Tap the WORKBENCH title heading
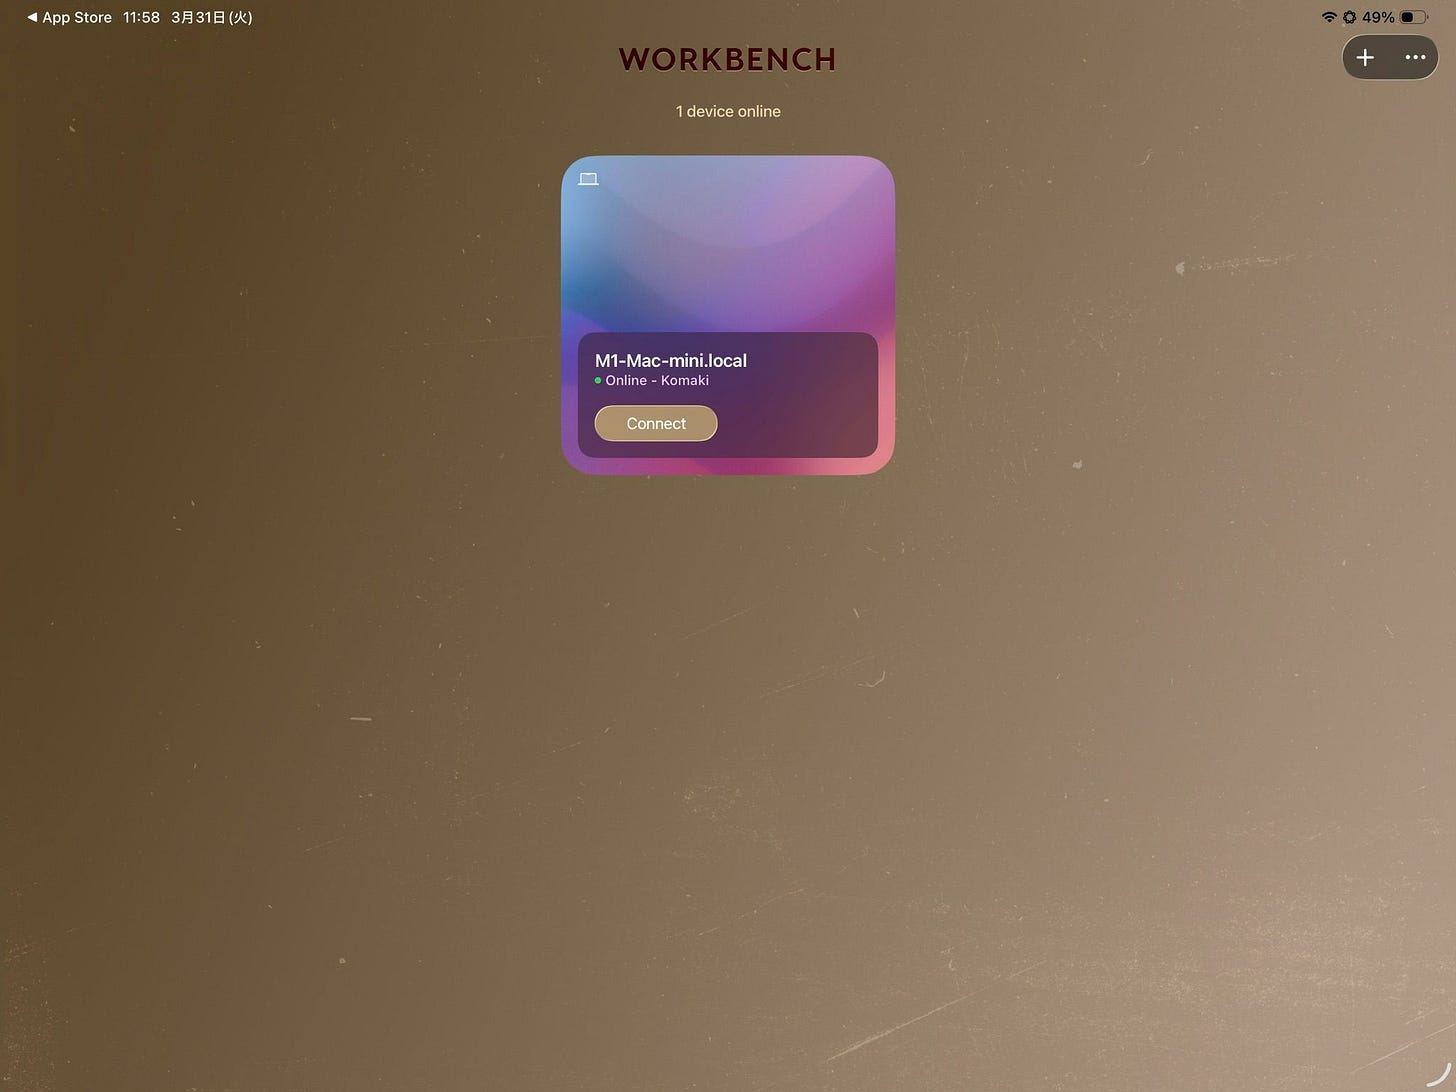 (x=728, y=59)
